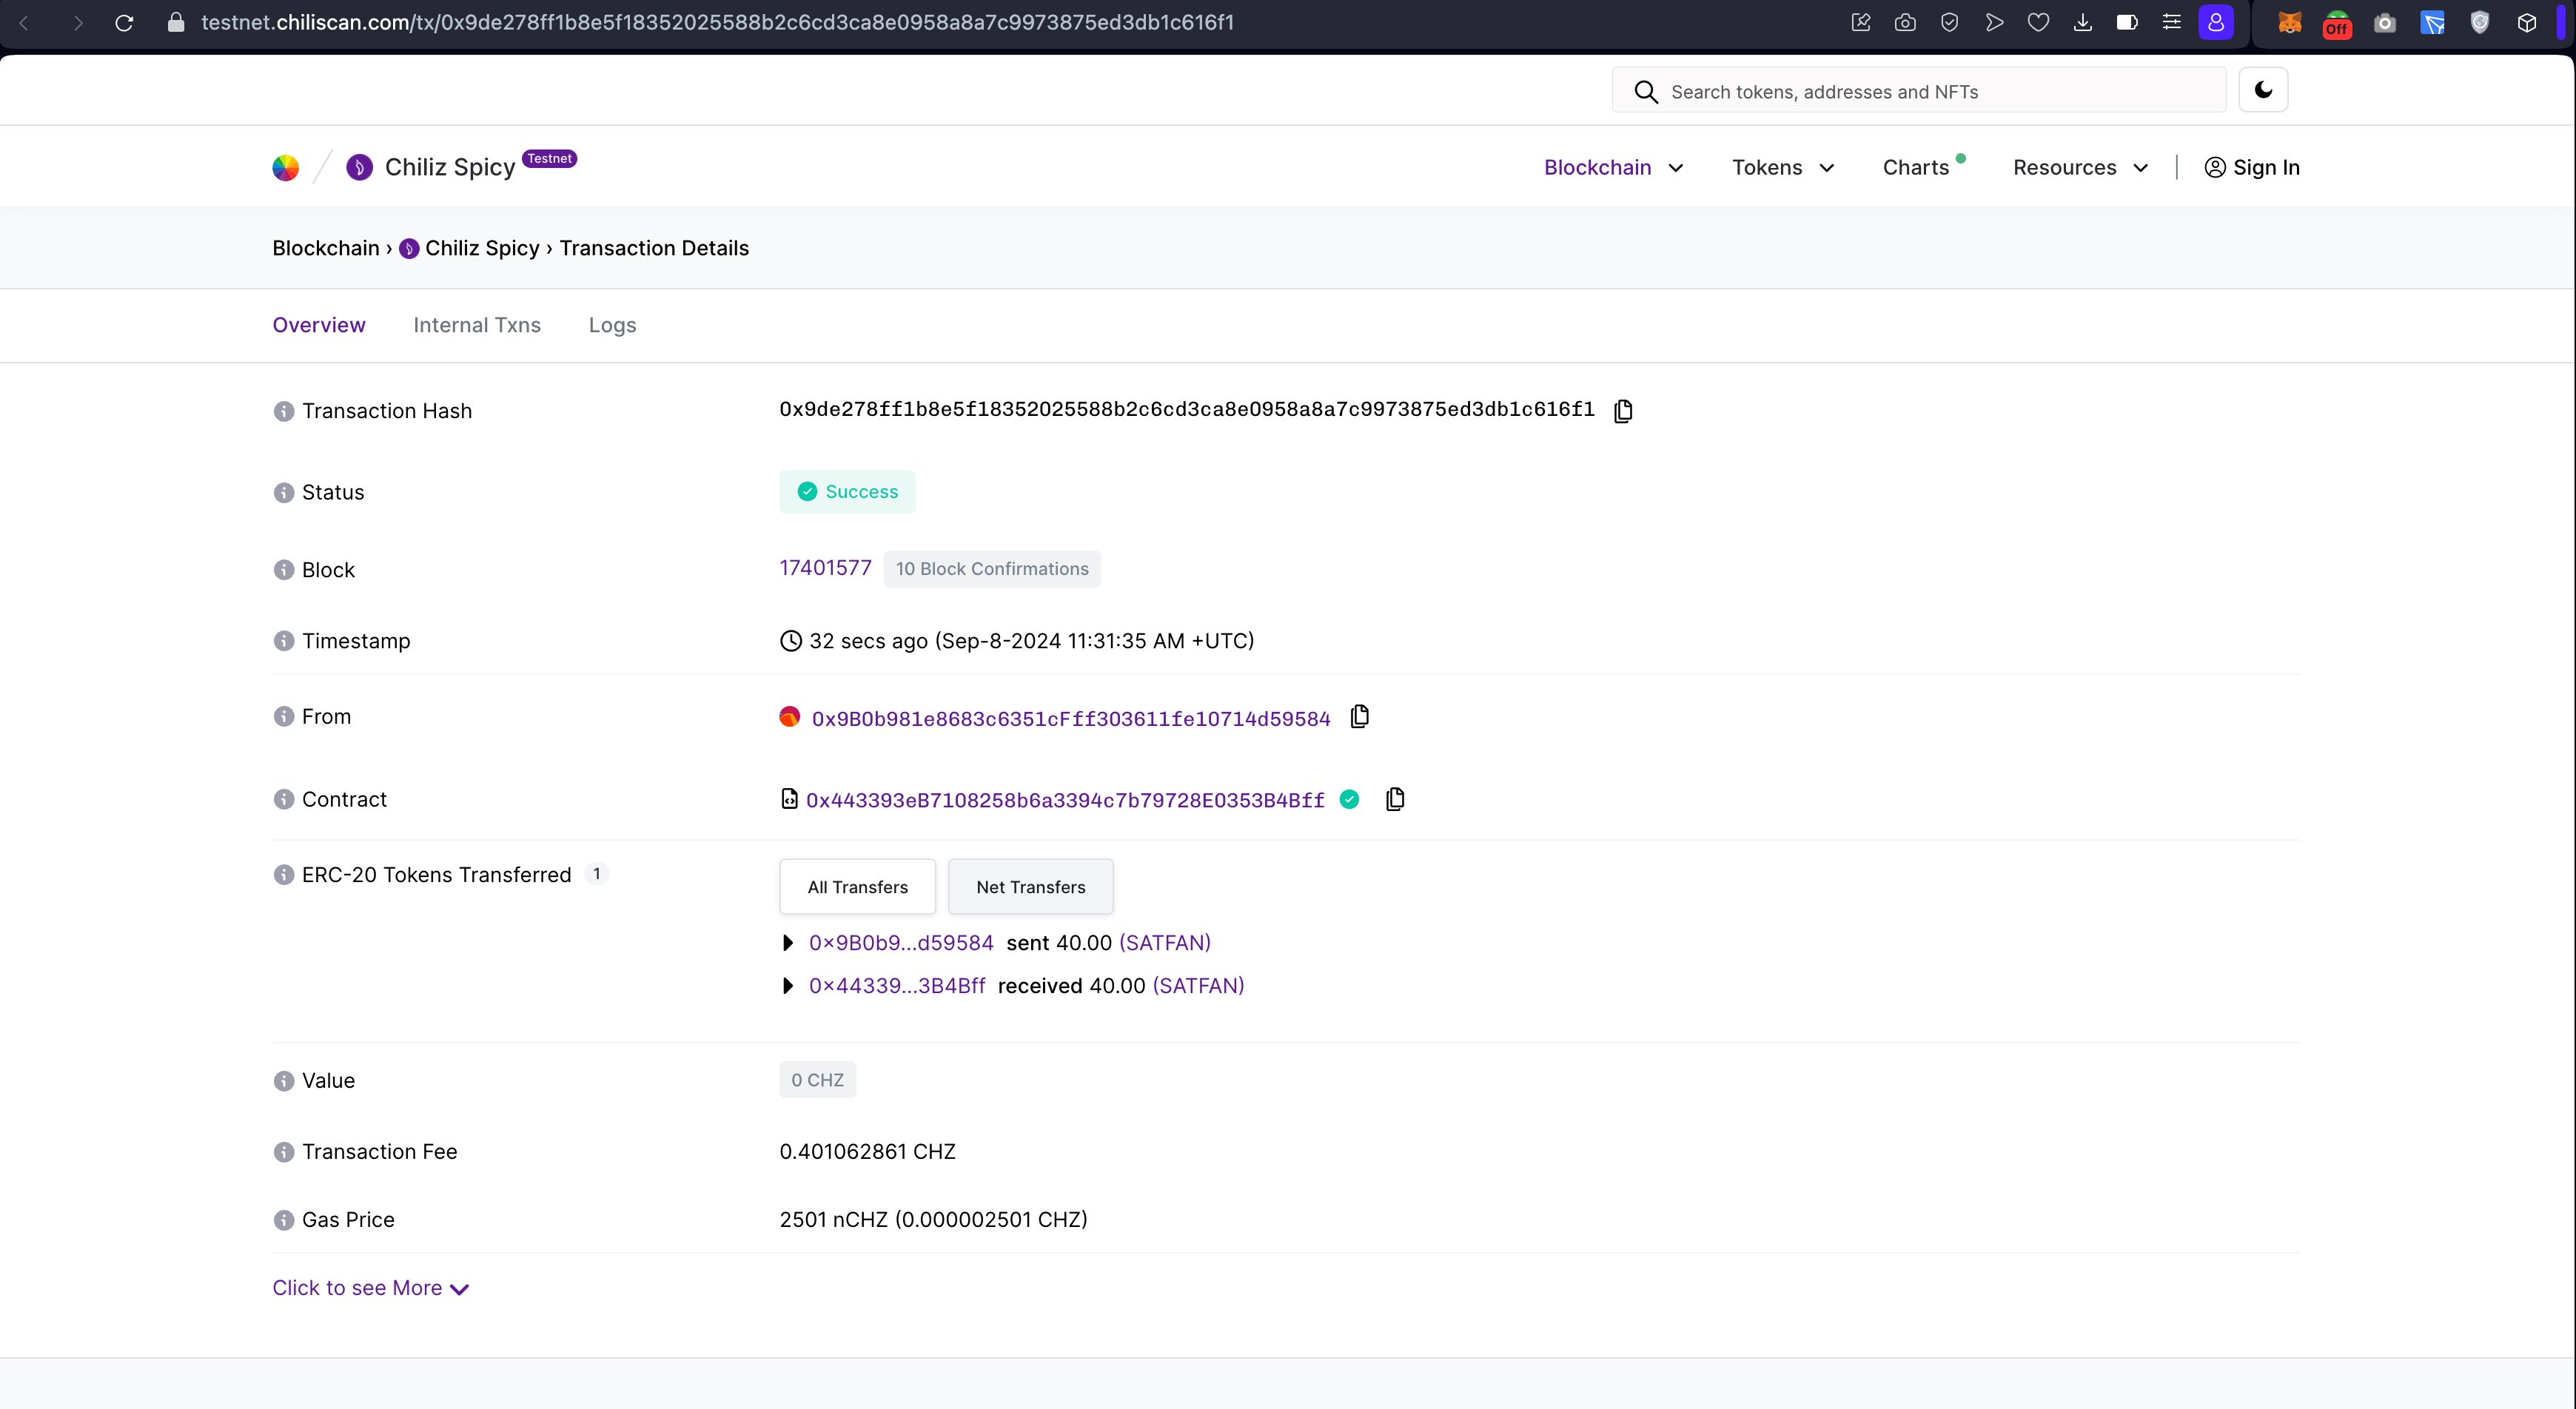
Task: Click the battery saver icon
Action: 2127,22
